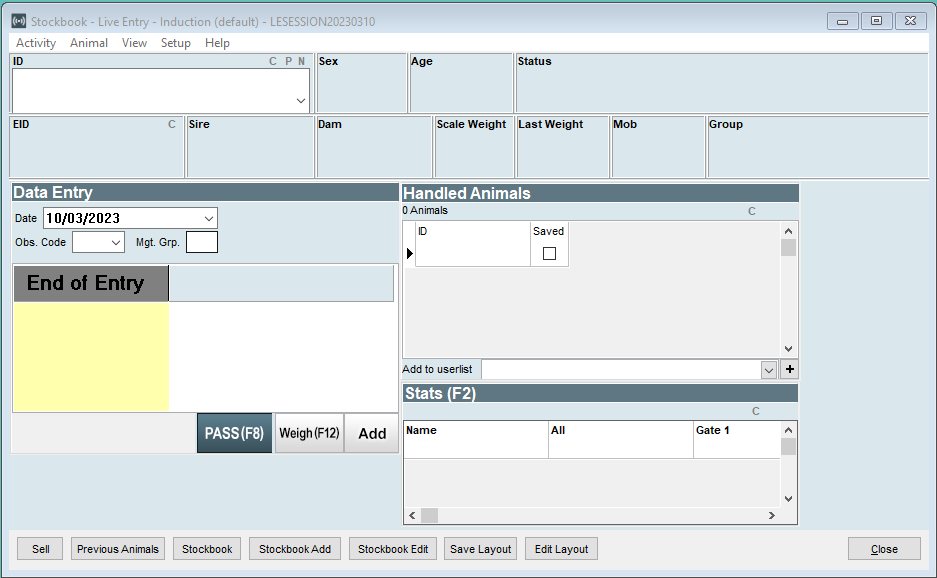Click the Handled Animals scroll up arrow
The height and width of the screenshot is (578, 937).
788,231
